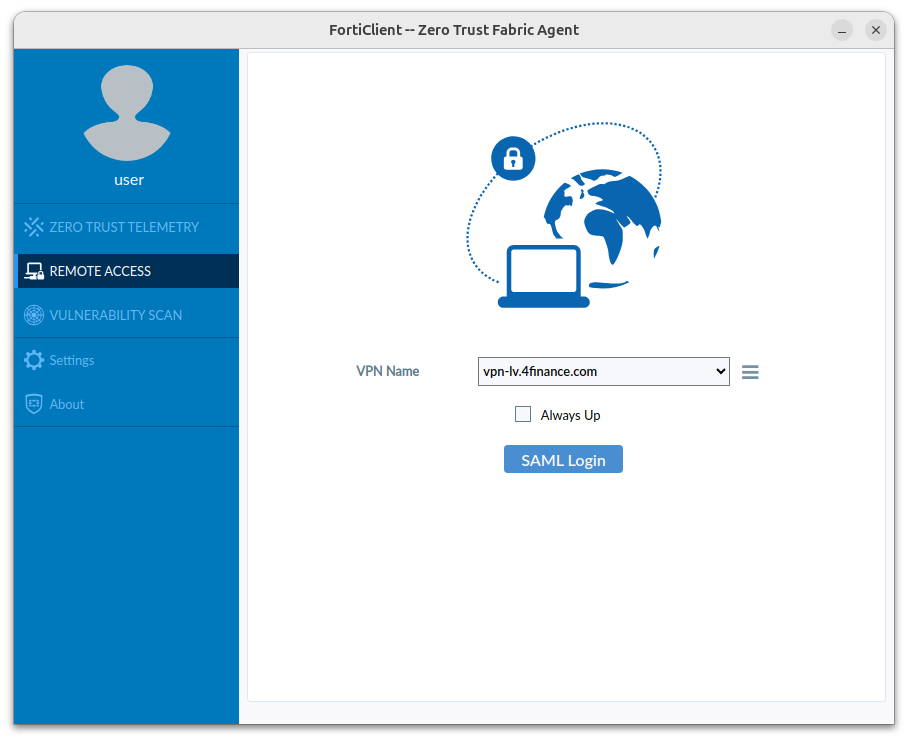Click the SAML Login button
This screenshot has height=741, width=908.
pos(563,460)
